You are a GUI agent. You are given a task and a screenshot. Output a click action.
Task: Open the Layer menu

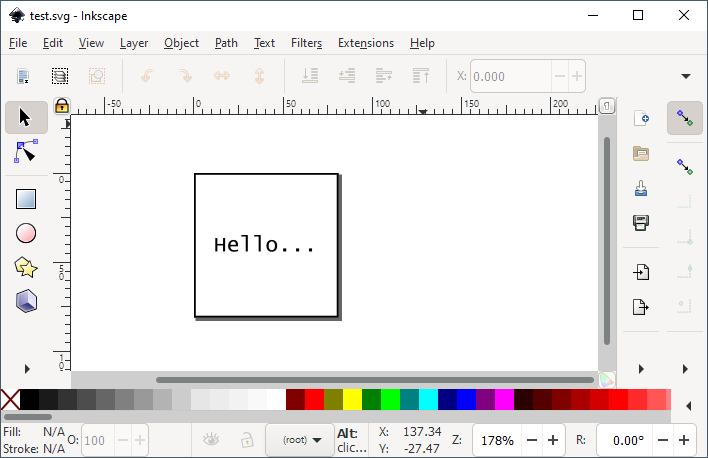[134, 43]
